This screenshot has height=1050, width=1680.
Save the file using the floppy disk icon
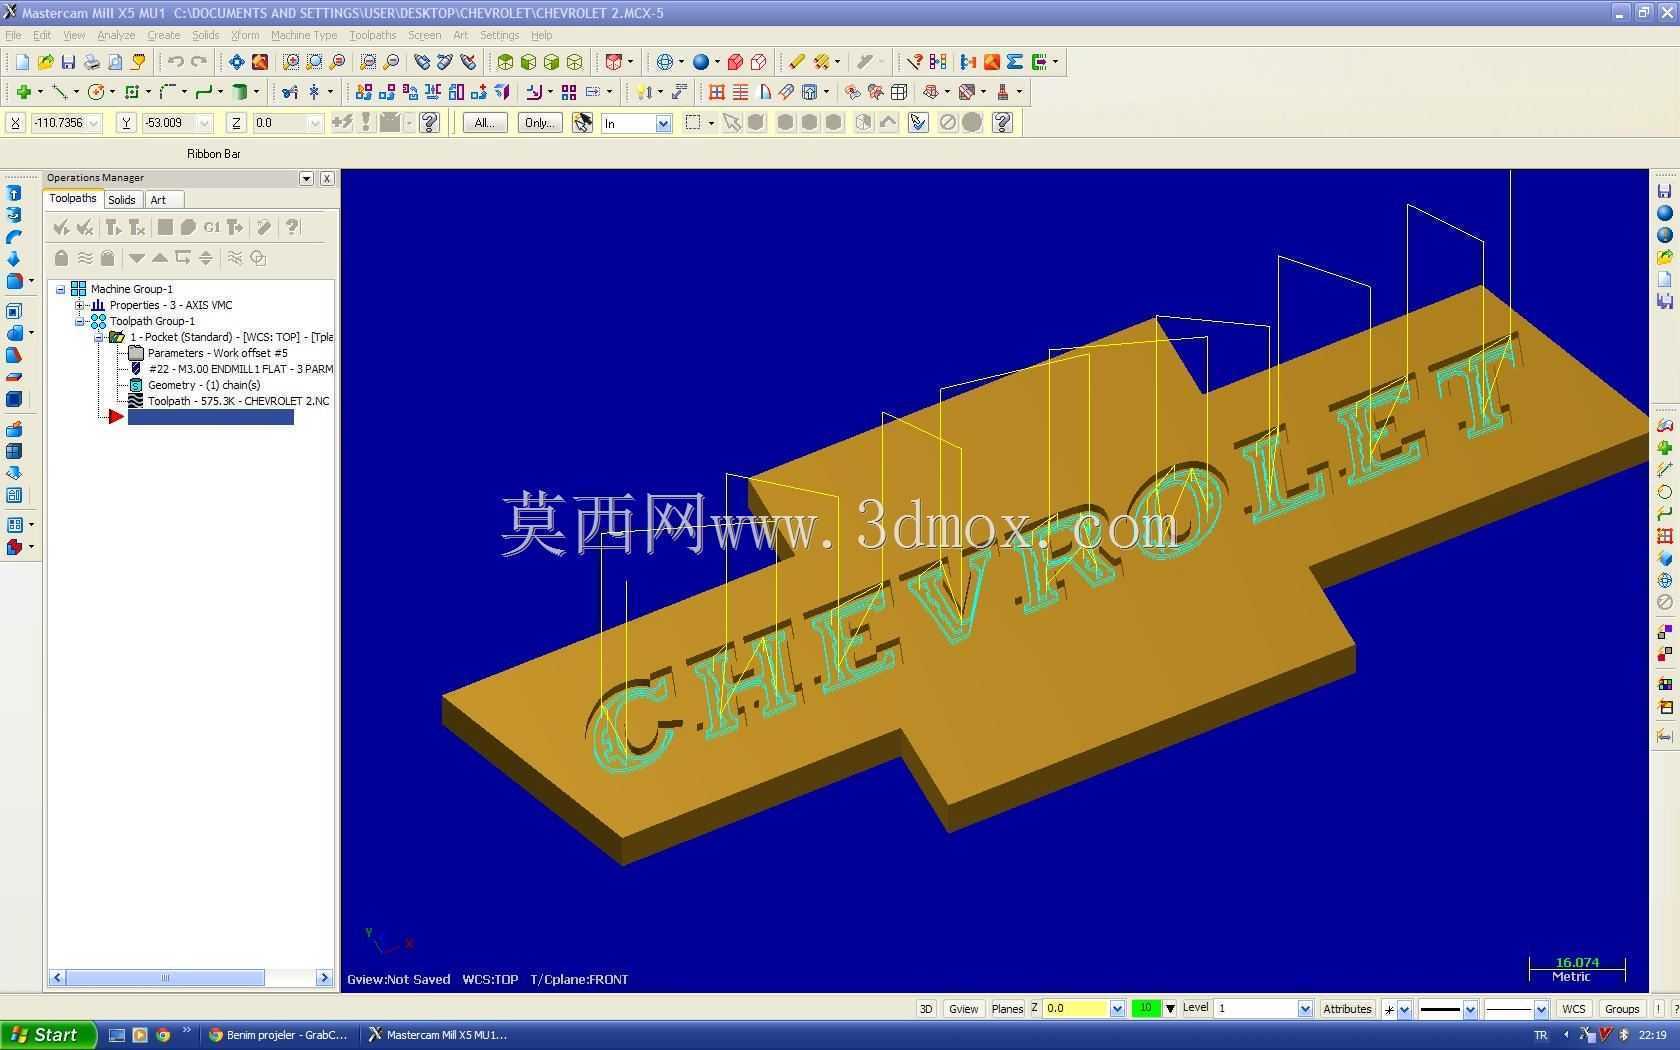point(68,62)
